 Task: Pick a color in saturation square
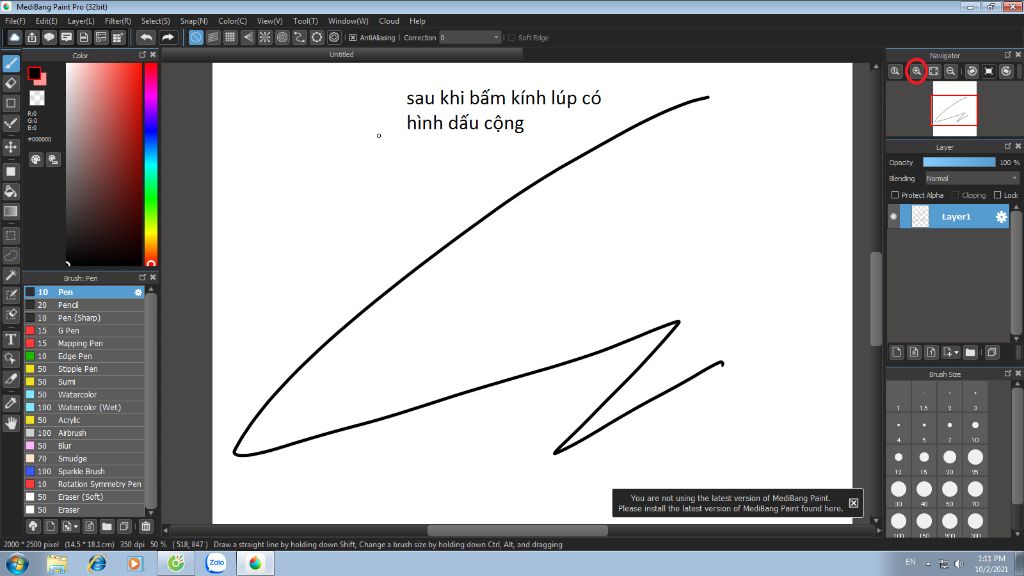pyautogui.click(x=104, y=164)
